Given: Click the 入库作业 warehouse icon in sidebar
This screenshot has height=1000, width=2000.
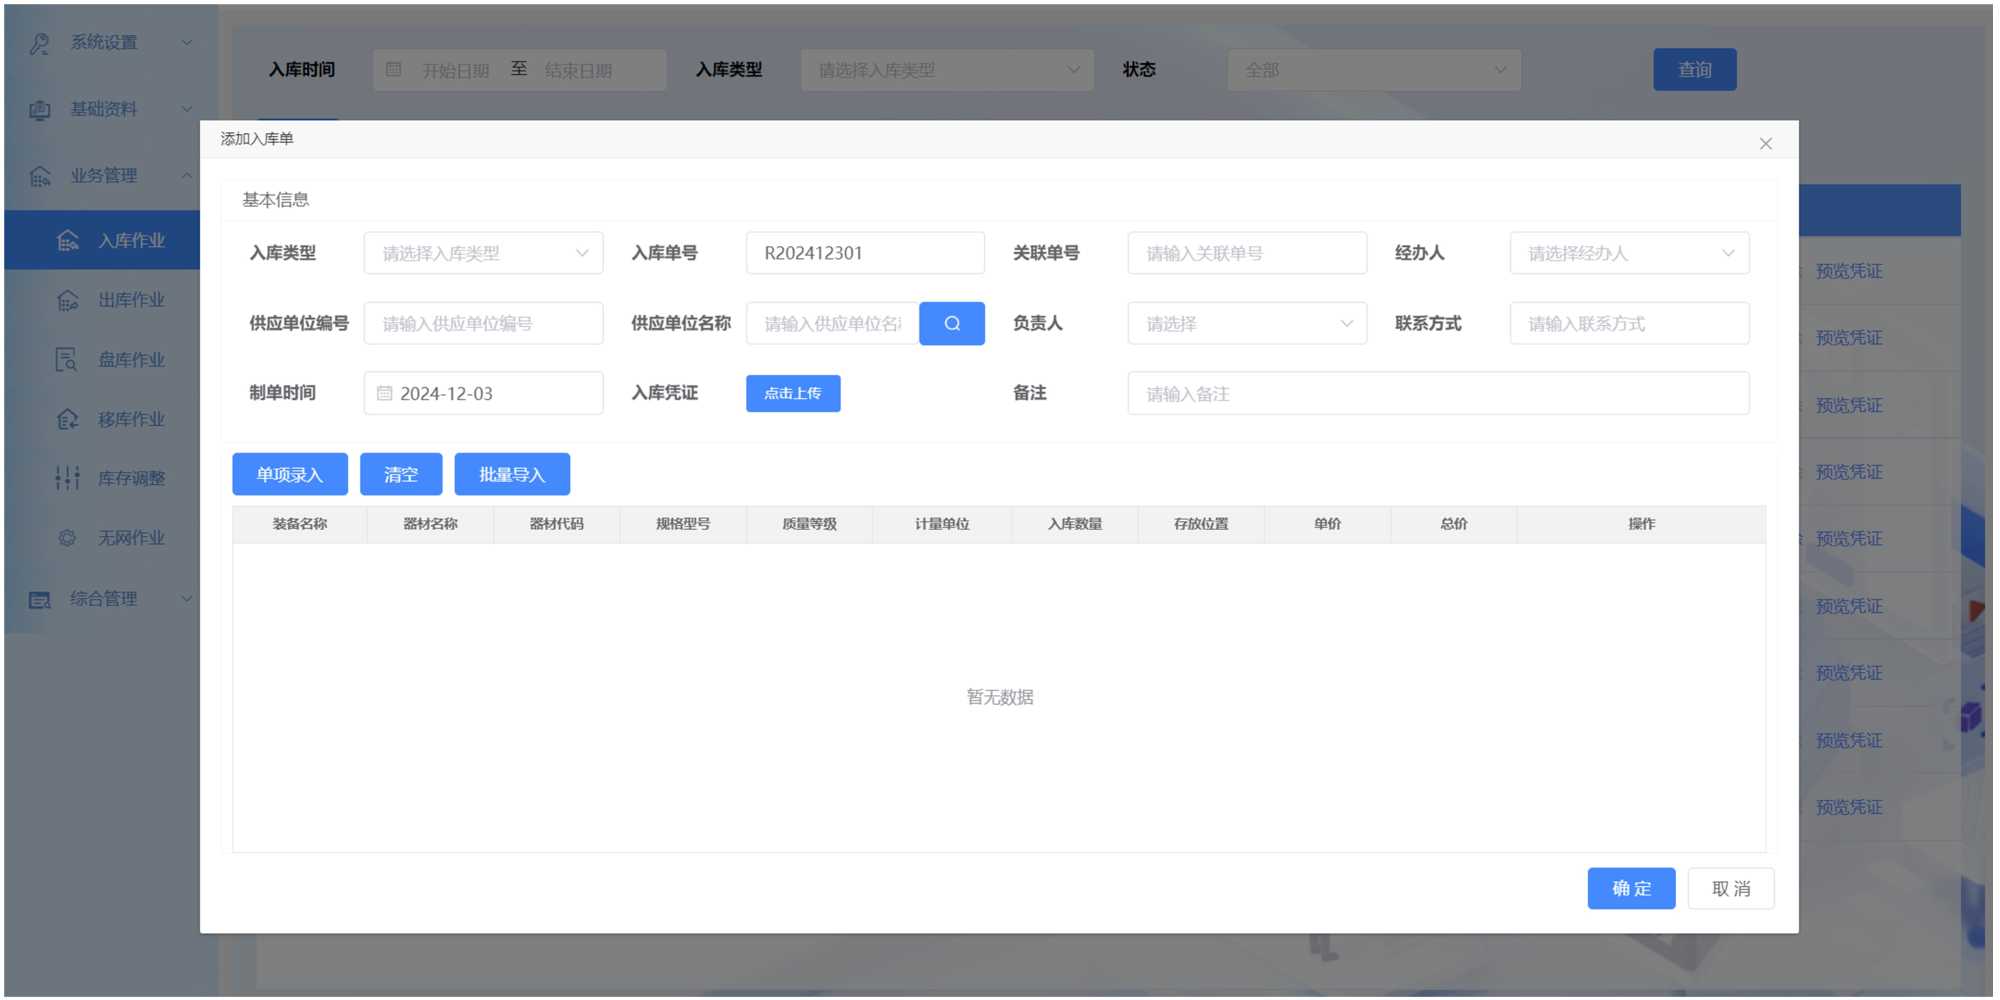Looking at the screenshot, I should [68, 241].
